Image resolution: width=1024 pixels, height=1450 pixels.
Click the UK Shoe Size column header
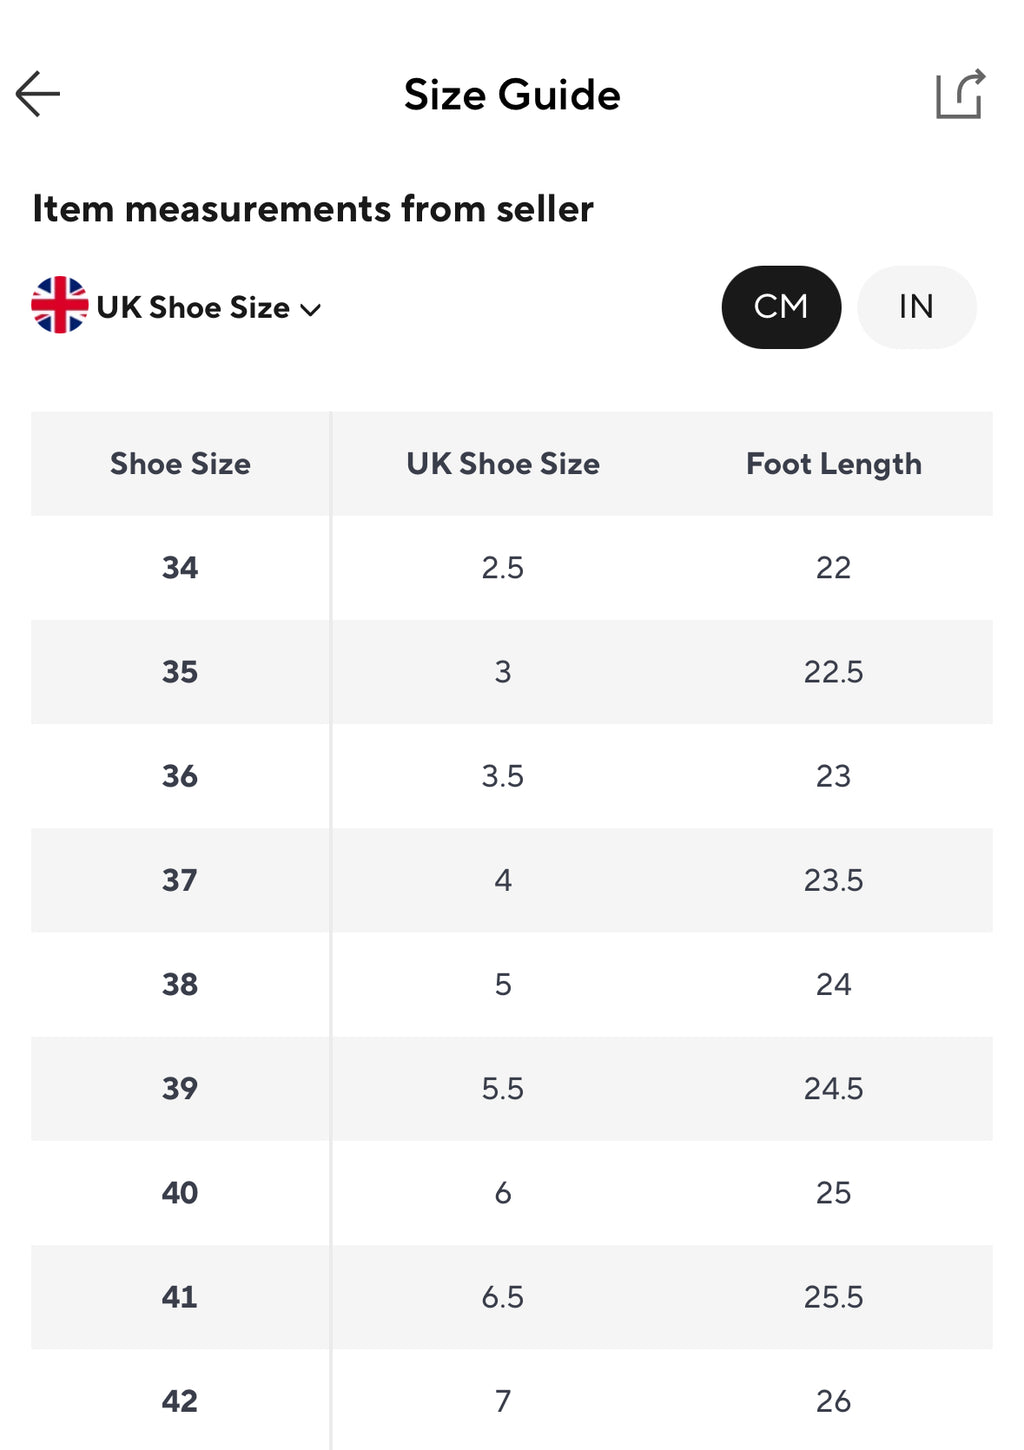(x=502, y=464)
